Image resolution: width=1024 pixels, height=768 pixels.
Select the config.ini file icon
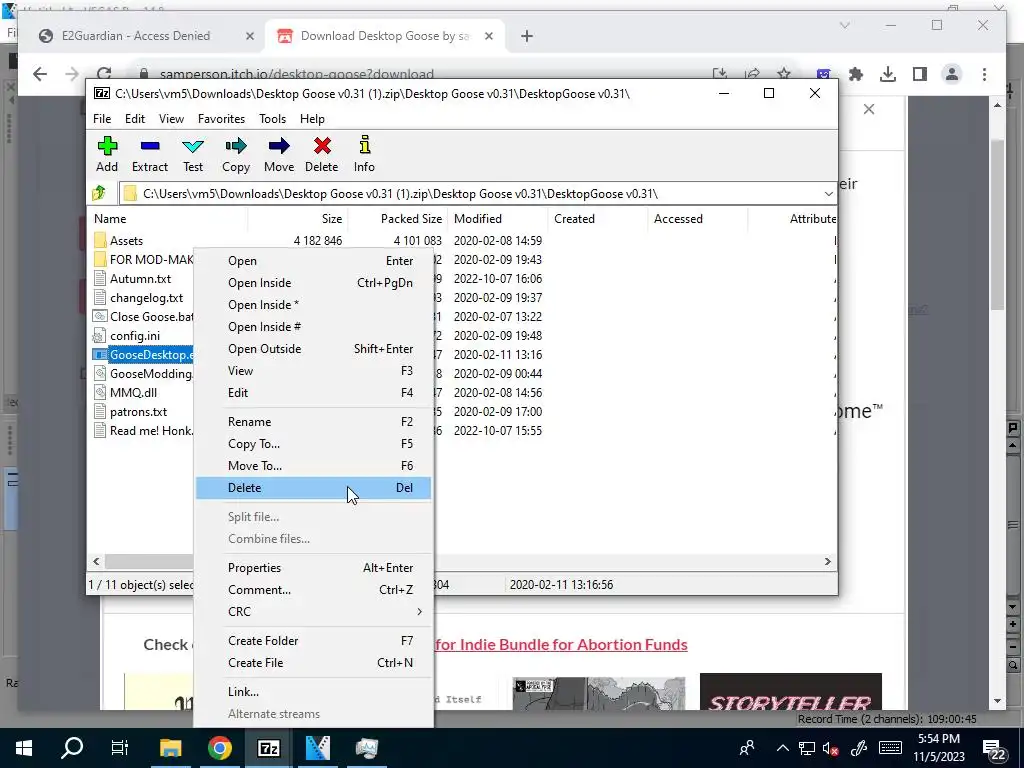pyautogui.click(x=100, y=336)
